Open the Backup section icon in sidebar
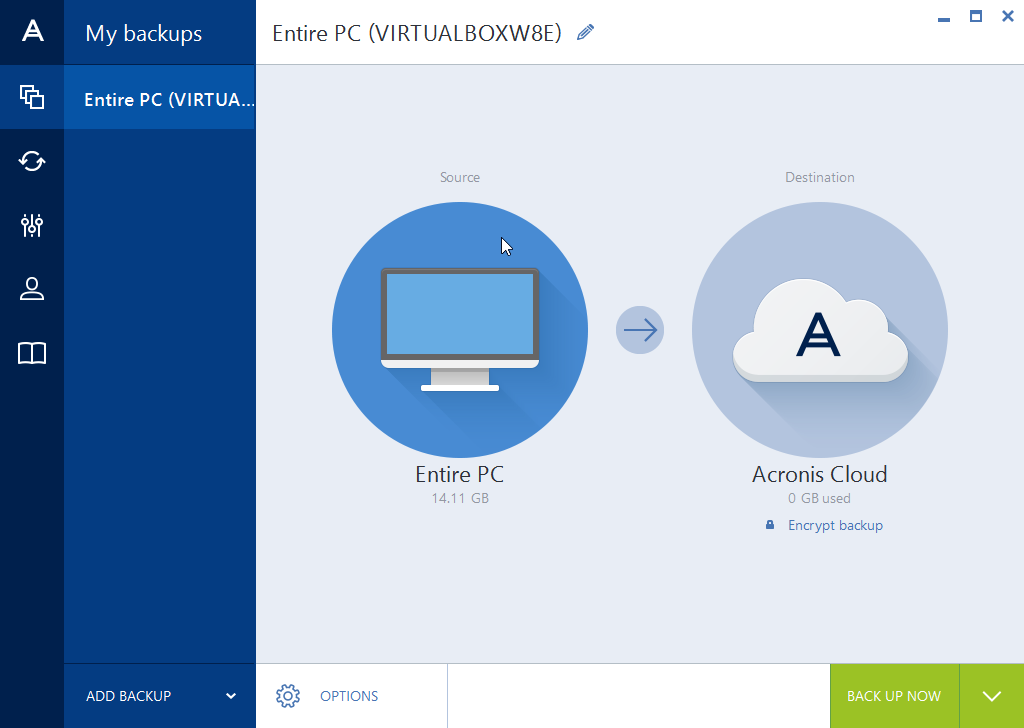1024x728 pixels. 31,97
